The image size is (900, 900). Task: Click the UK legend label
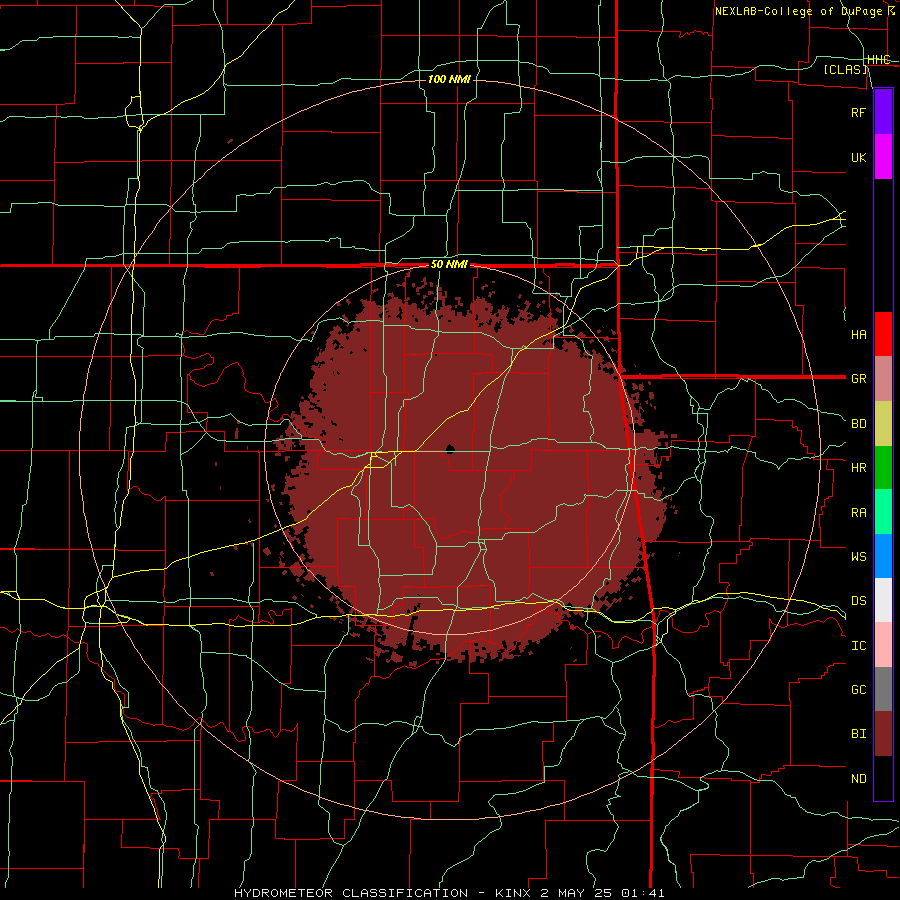pos(858,157)
